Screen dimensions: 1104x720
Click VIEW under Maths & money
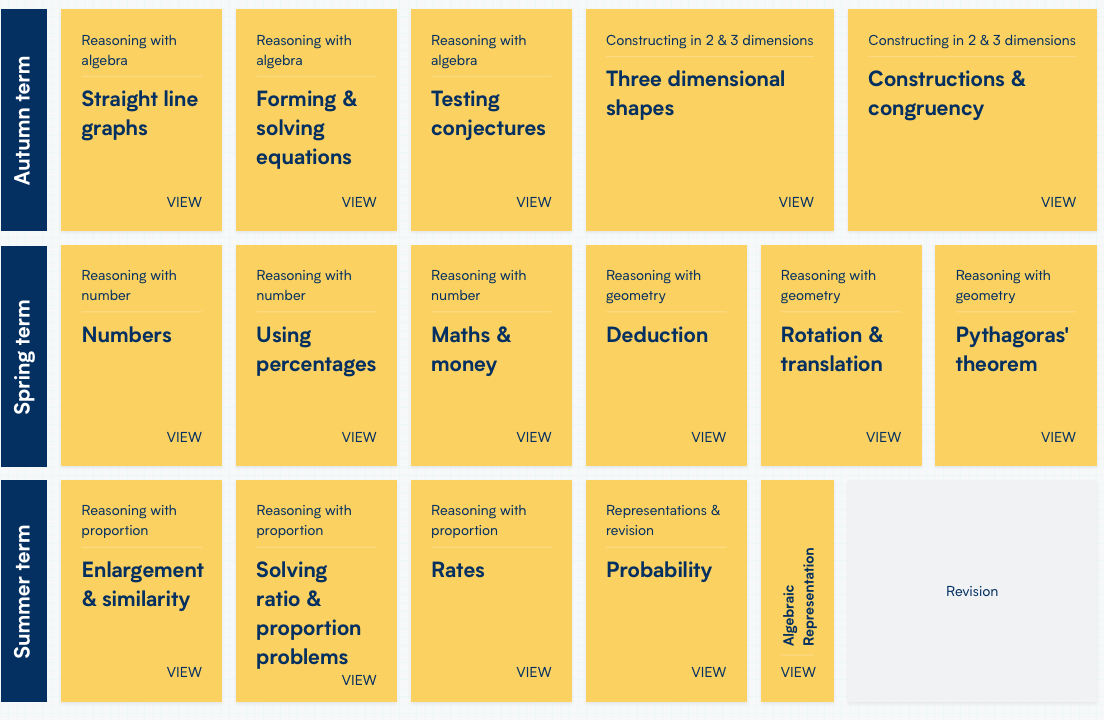coord(533,437)
